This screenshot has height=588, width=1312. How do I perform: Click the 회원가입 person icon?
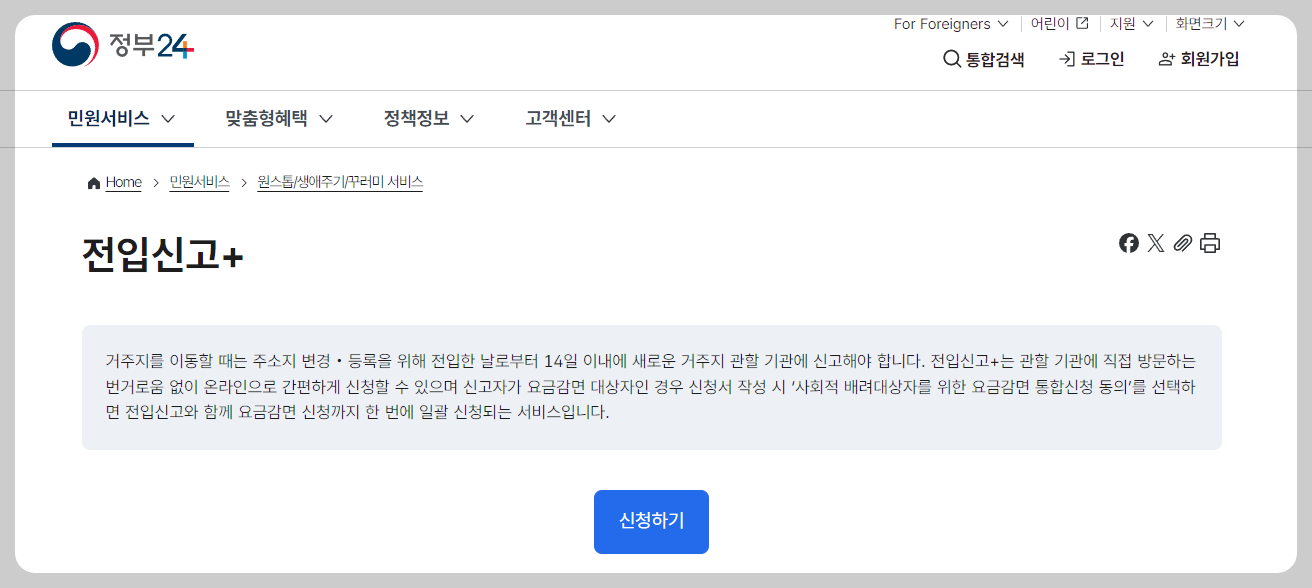tap(1166, 59)
